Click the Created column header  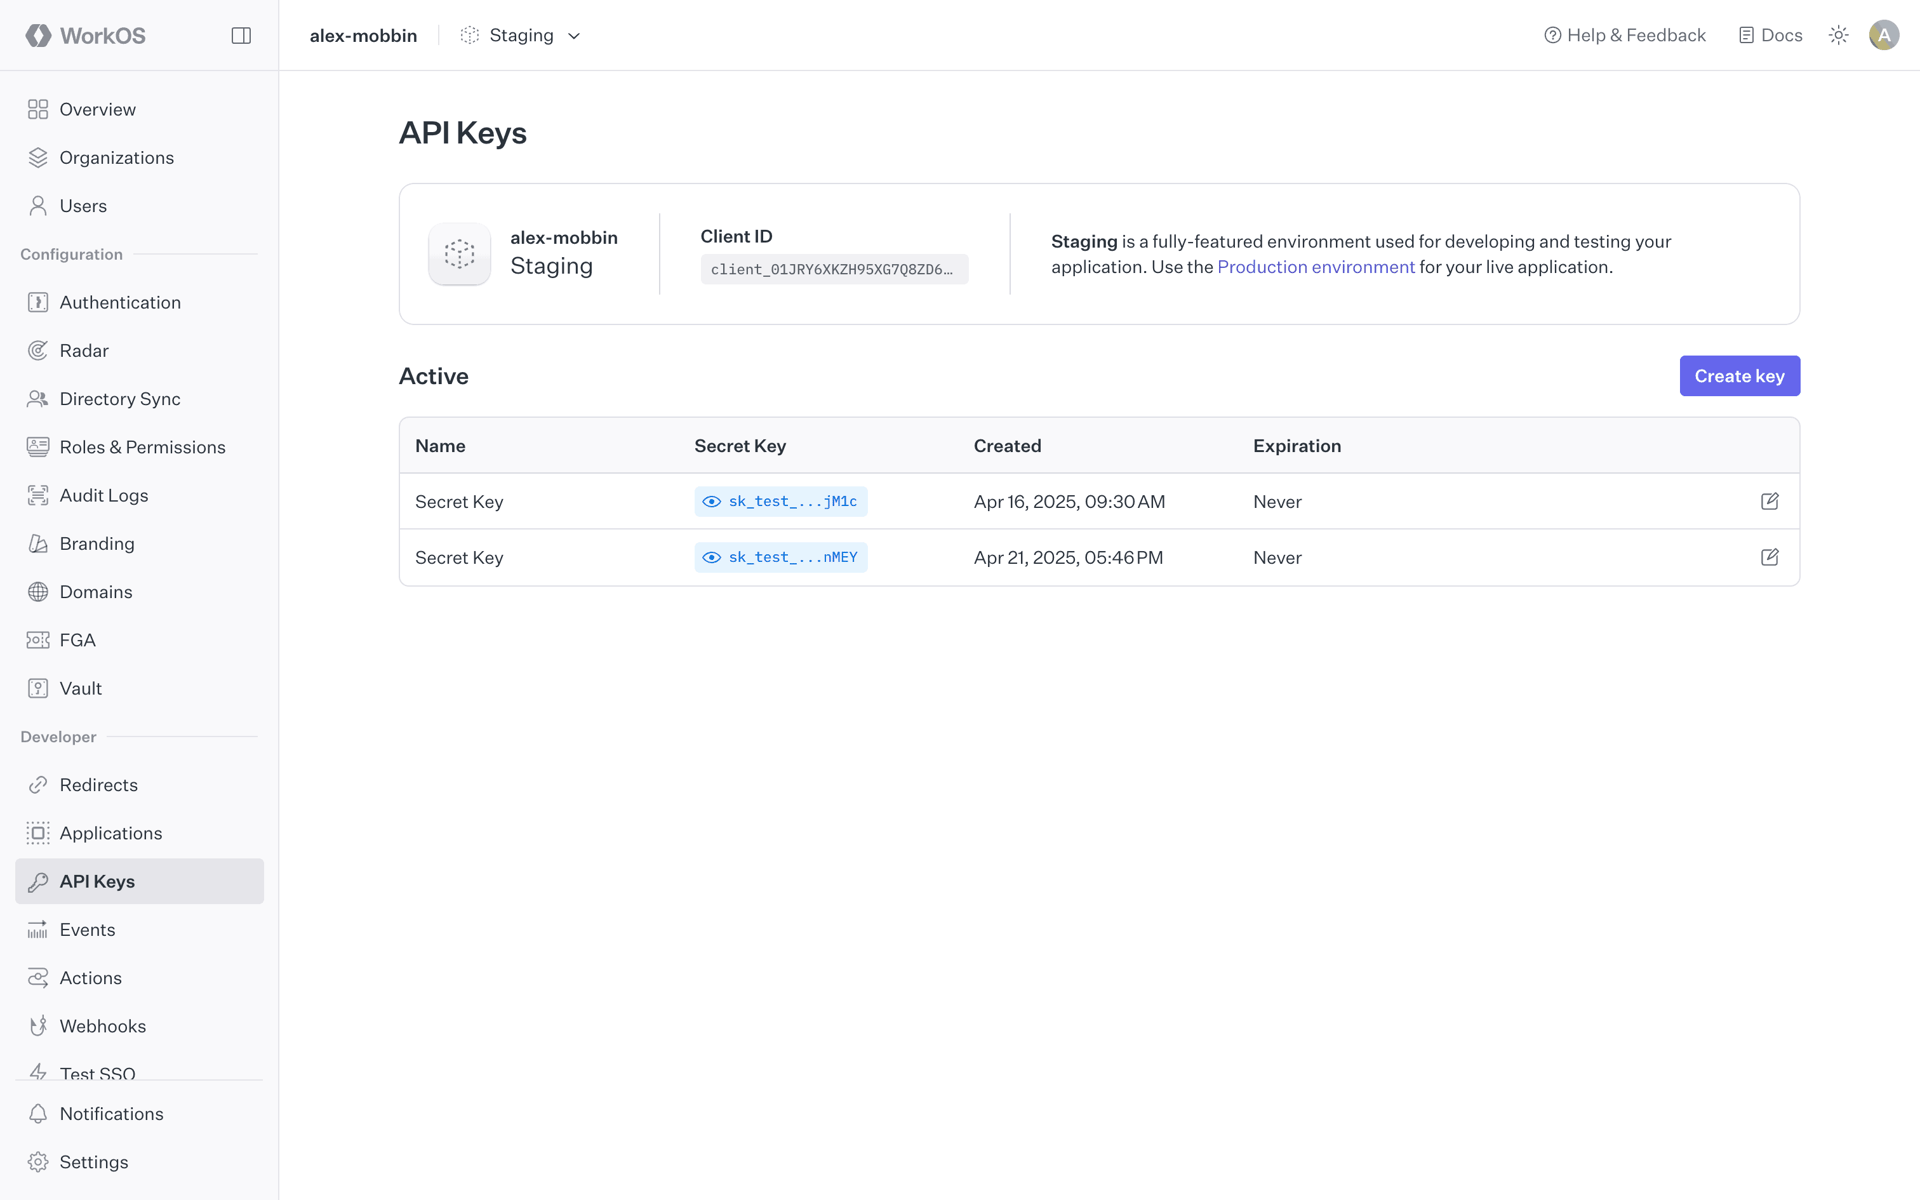pyautogui.click(x=1007, y=446)
